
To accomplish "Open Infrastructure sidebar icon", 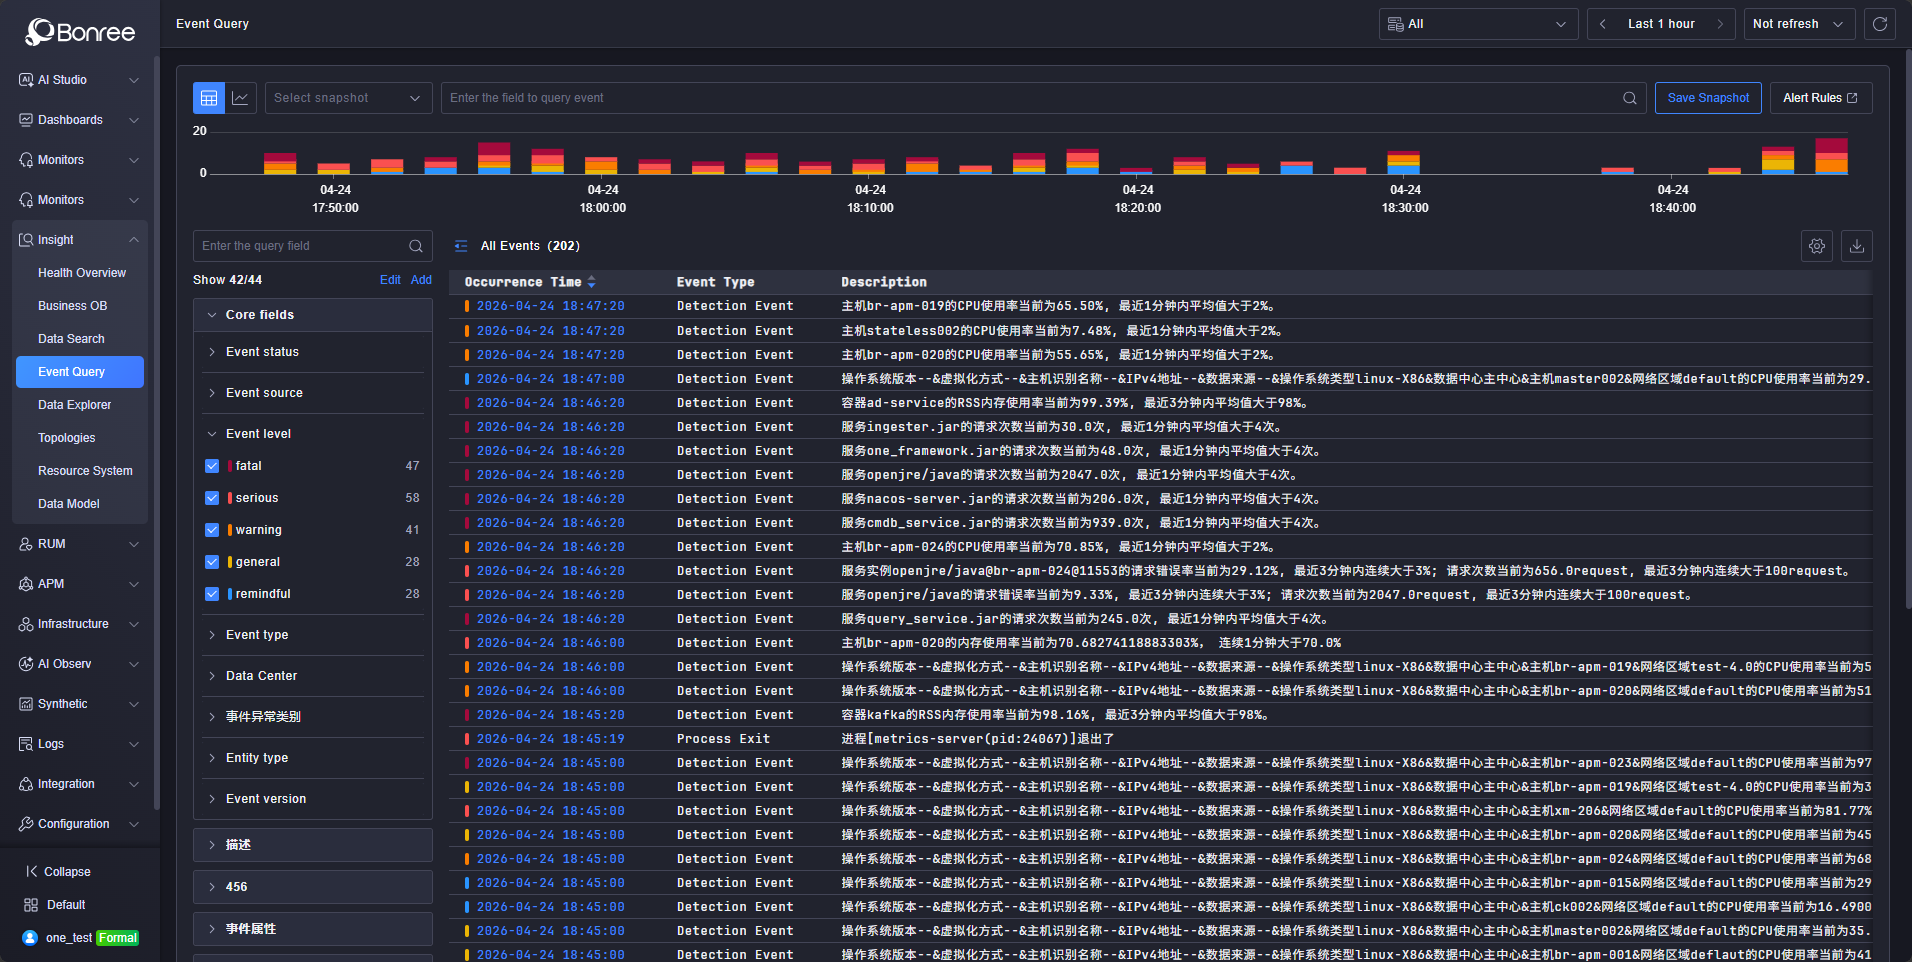I will 26,624.
